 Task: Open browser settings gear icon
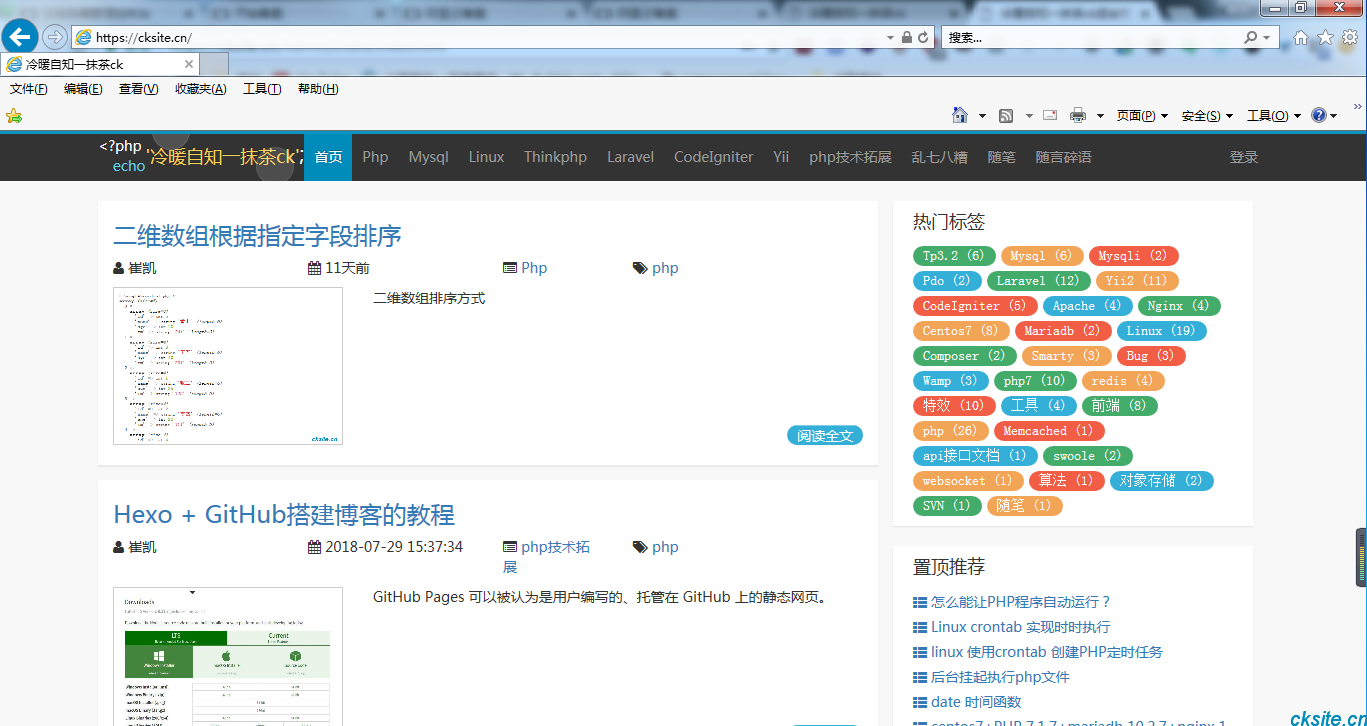[1350, 37]
